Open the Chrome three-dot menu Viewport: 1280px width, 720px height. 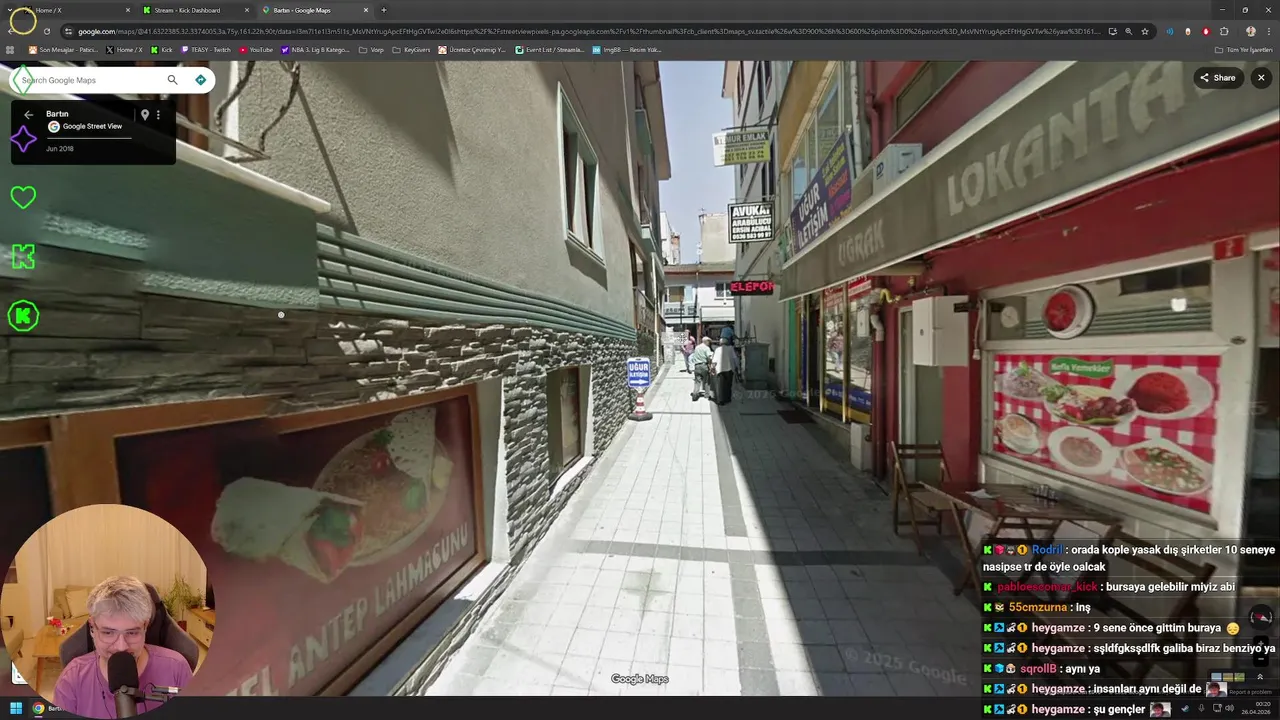(1268, 31)
